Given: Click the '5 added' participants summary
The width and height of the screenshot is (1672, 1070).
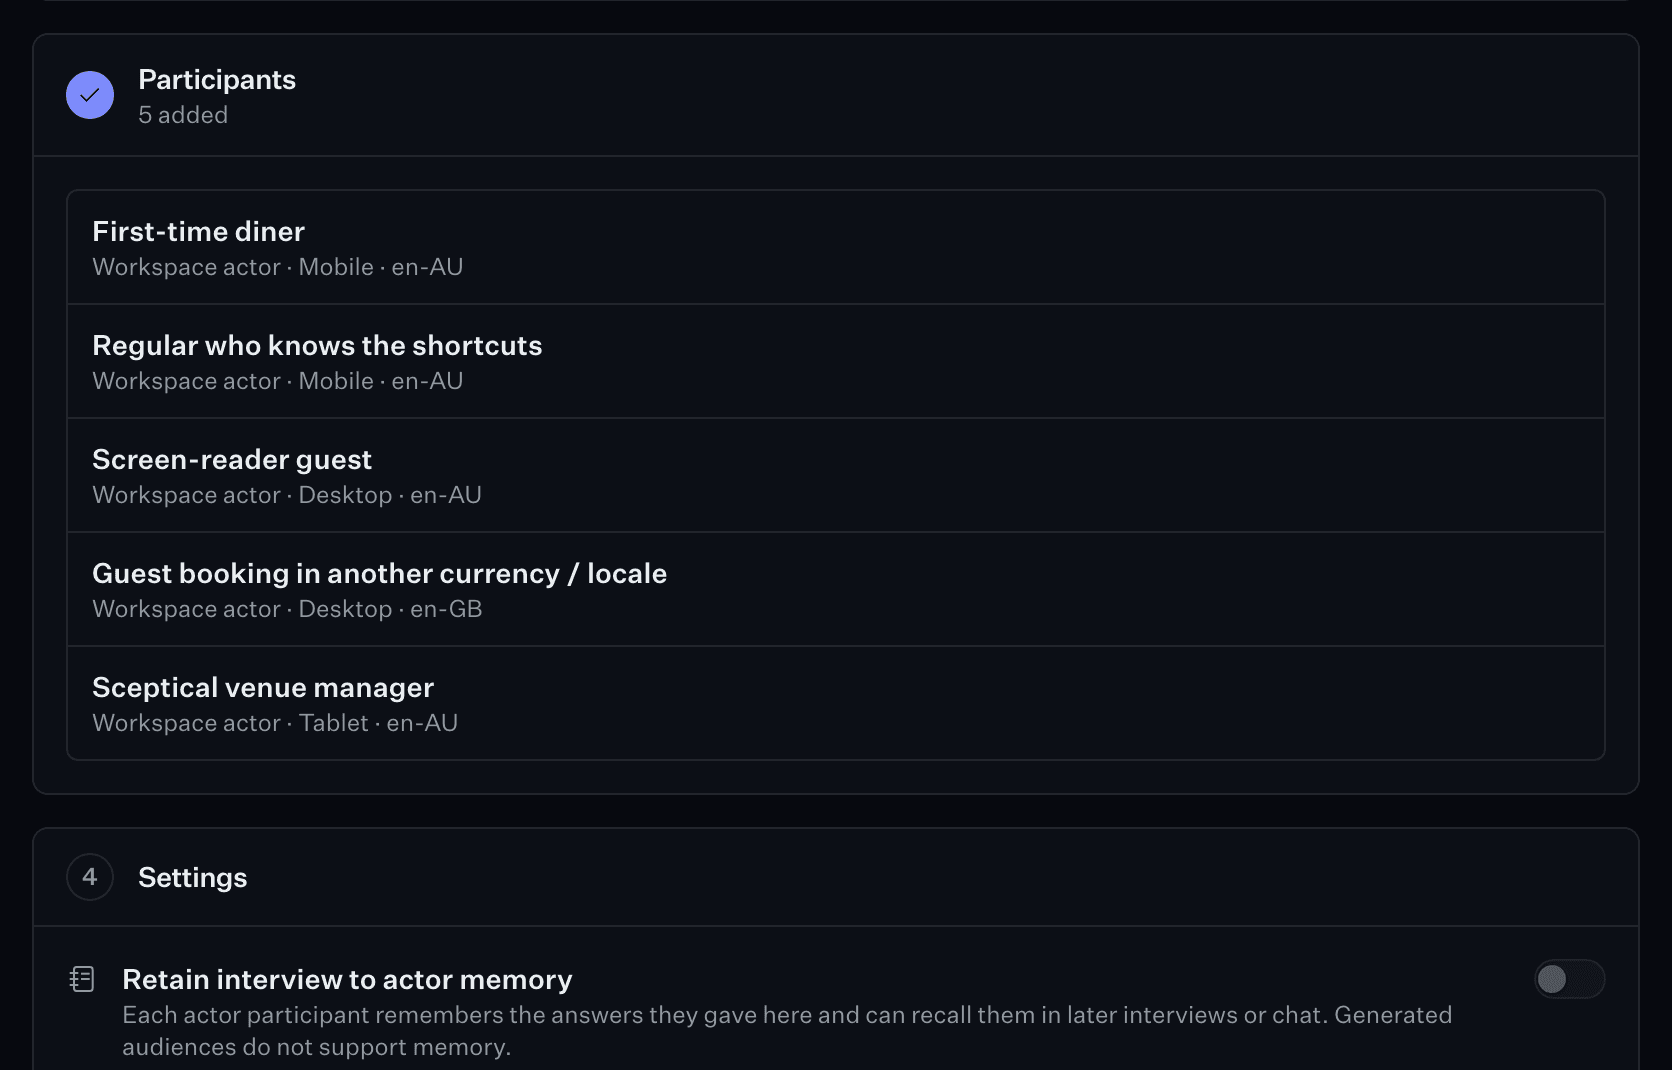Looking at the screenshot, I should click(x=183, y=115).
